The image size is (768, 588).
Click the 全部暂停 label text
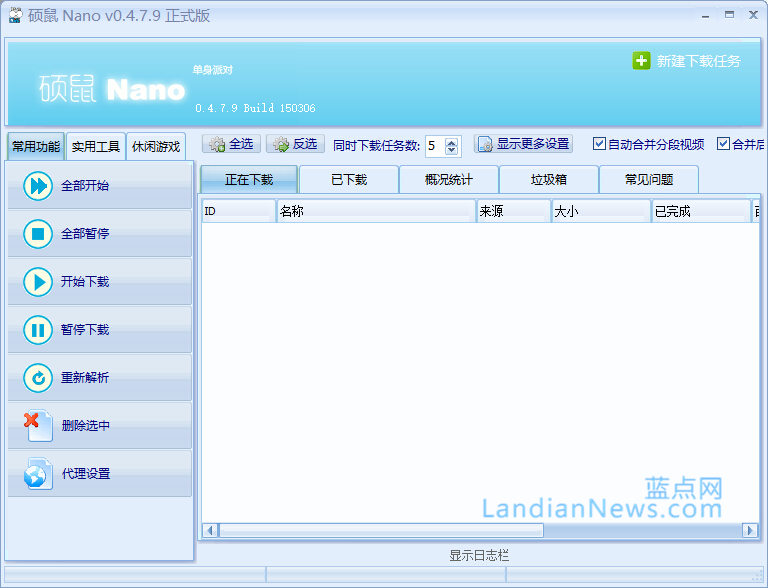85,234
